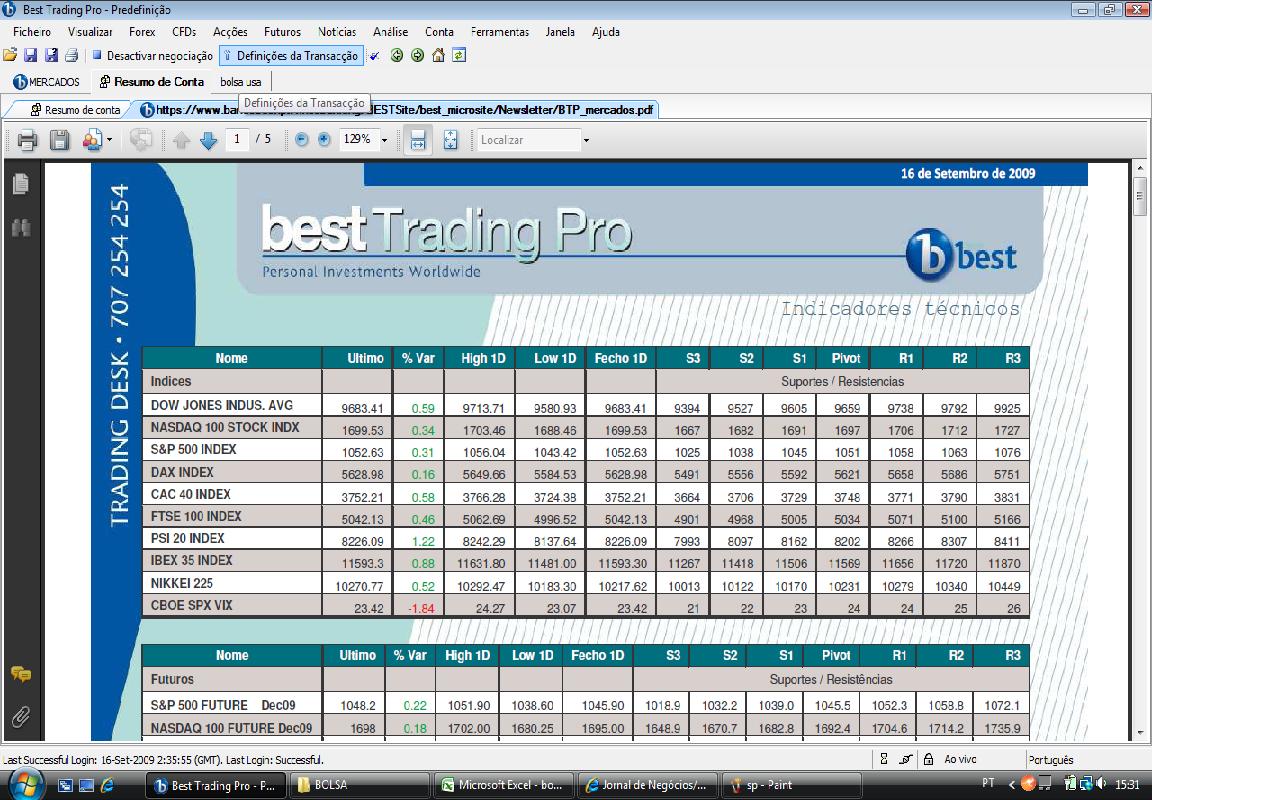Click the home icon in main toolbar
This screenshot has height=800, width=1280.
(x=438, y=56)
